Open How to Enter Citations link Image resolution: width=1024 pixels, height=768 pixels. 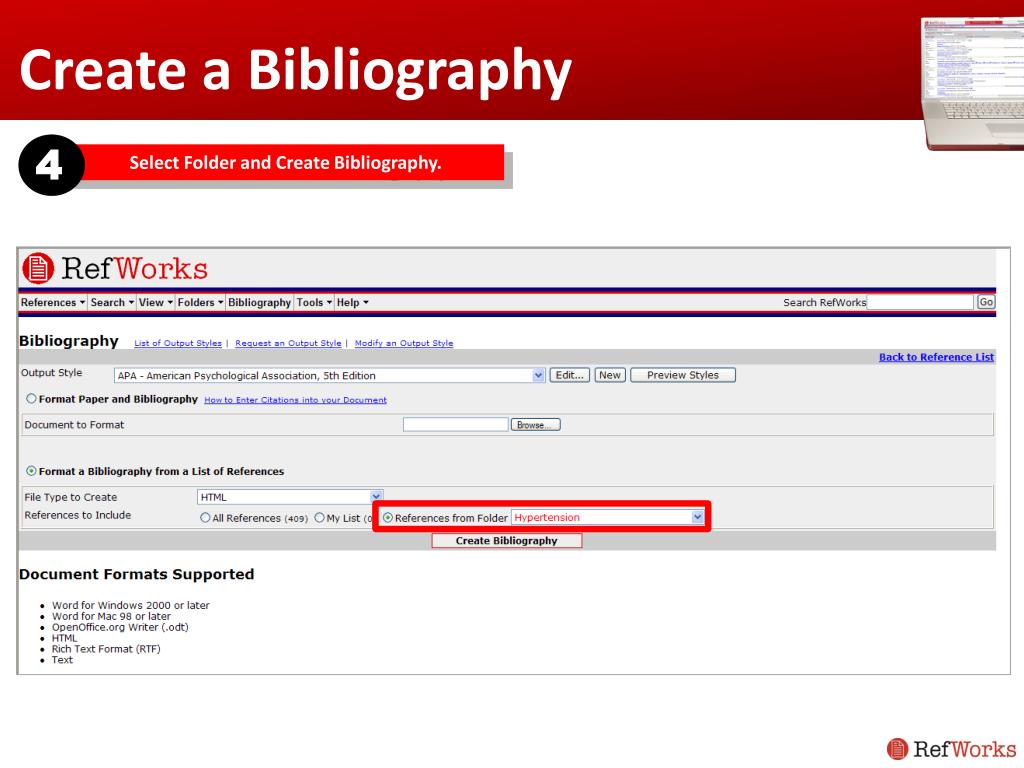click(295, 400)
